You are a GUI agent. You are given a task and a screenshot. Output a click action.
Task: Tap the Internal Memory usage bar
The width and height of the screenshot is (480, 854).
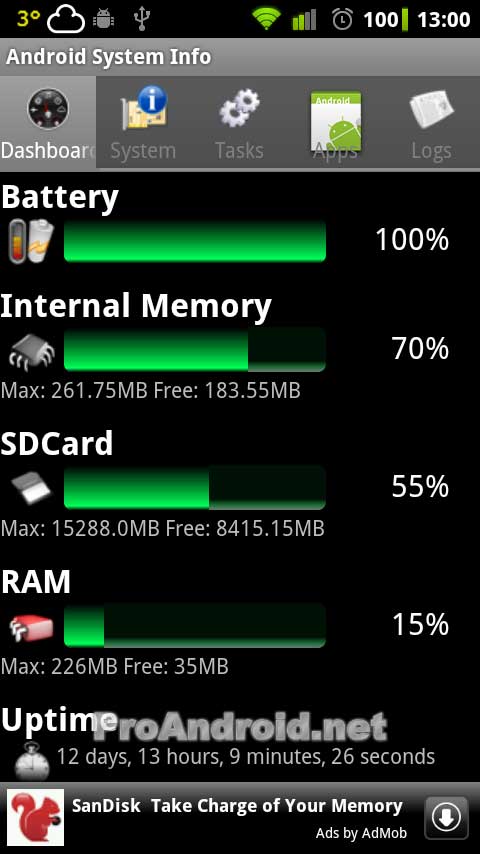195,350
